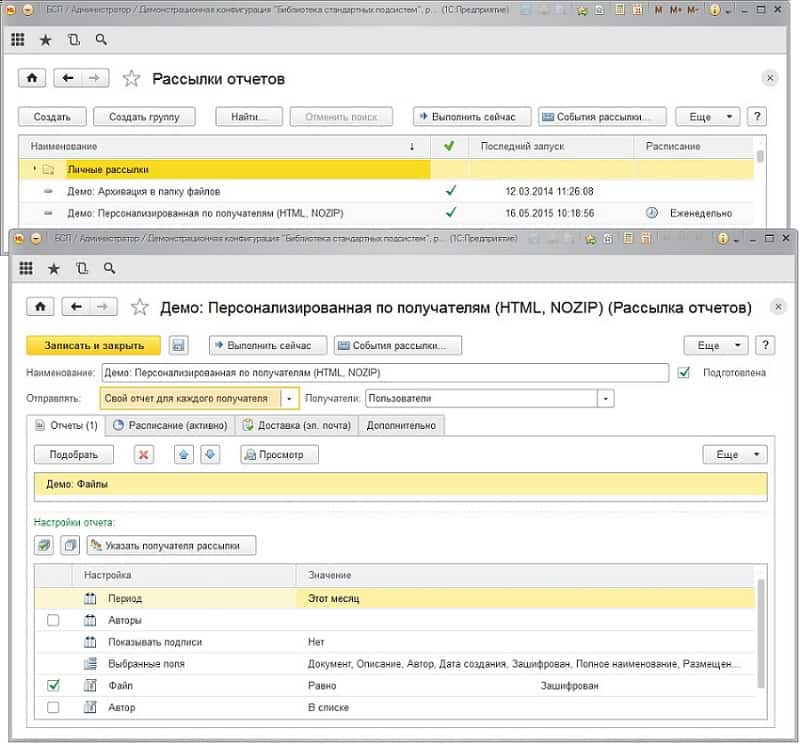Viewport: 800px width, 744px height.
Task: Click the scrollbar of the report settings table
Action: tap(760, 633)
